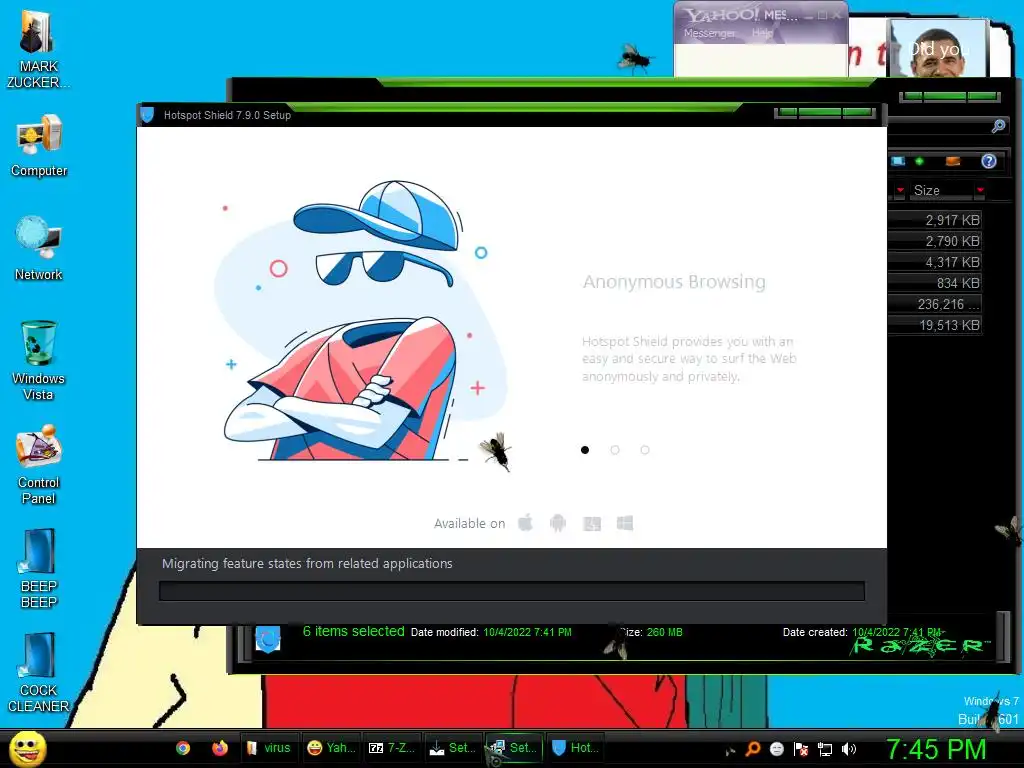Open the smiley face Start button
The height and width of the screenshot is (768, 1024).
pos(27,748)
